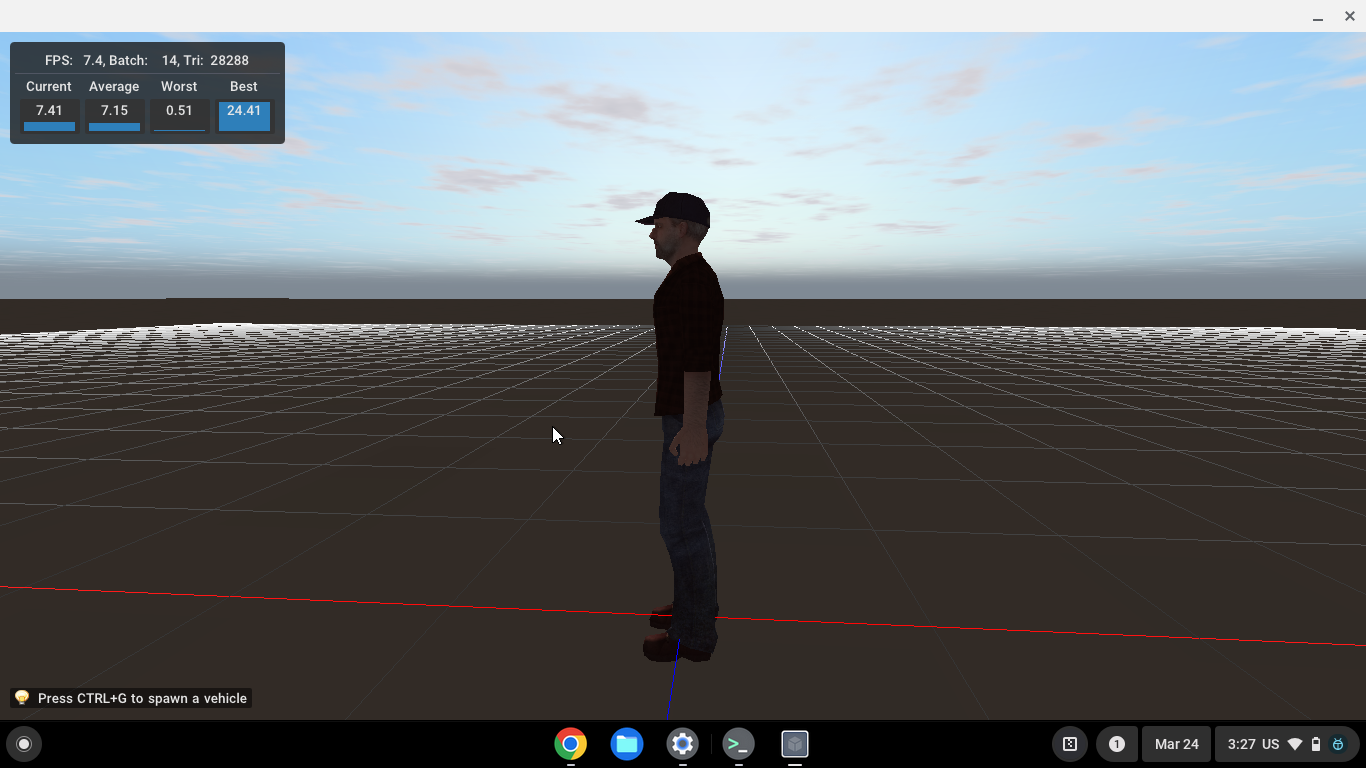This screenshot has height=768, width=1366.
Task: Click the Worst FPS value 0.51
Action: 179,111
